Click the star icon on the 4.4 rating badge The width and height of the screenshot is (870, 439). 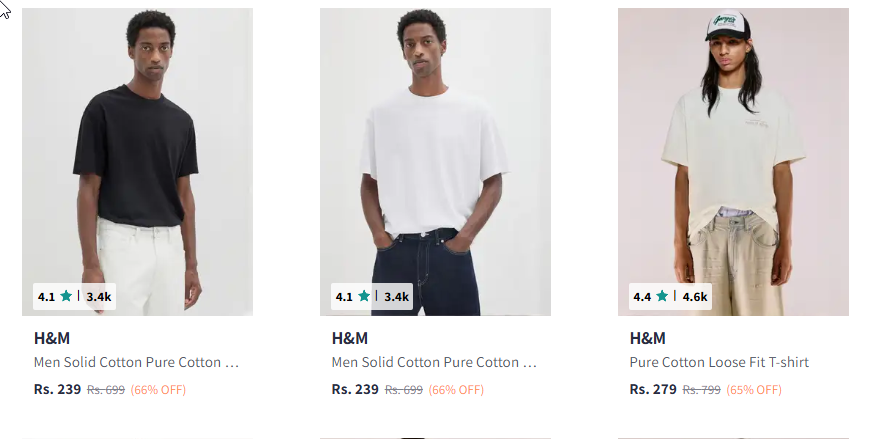(x=662, y=296)
